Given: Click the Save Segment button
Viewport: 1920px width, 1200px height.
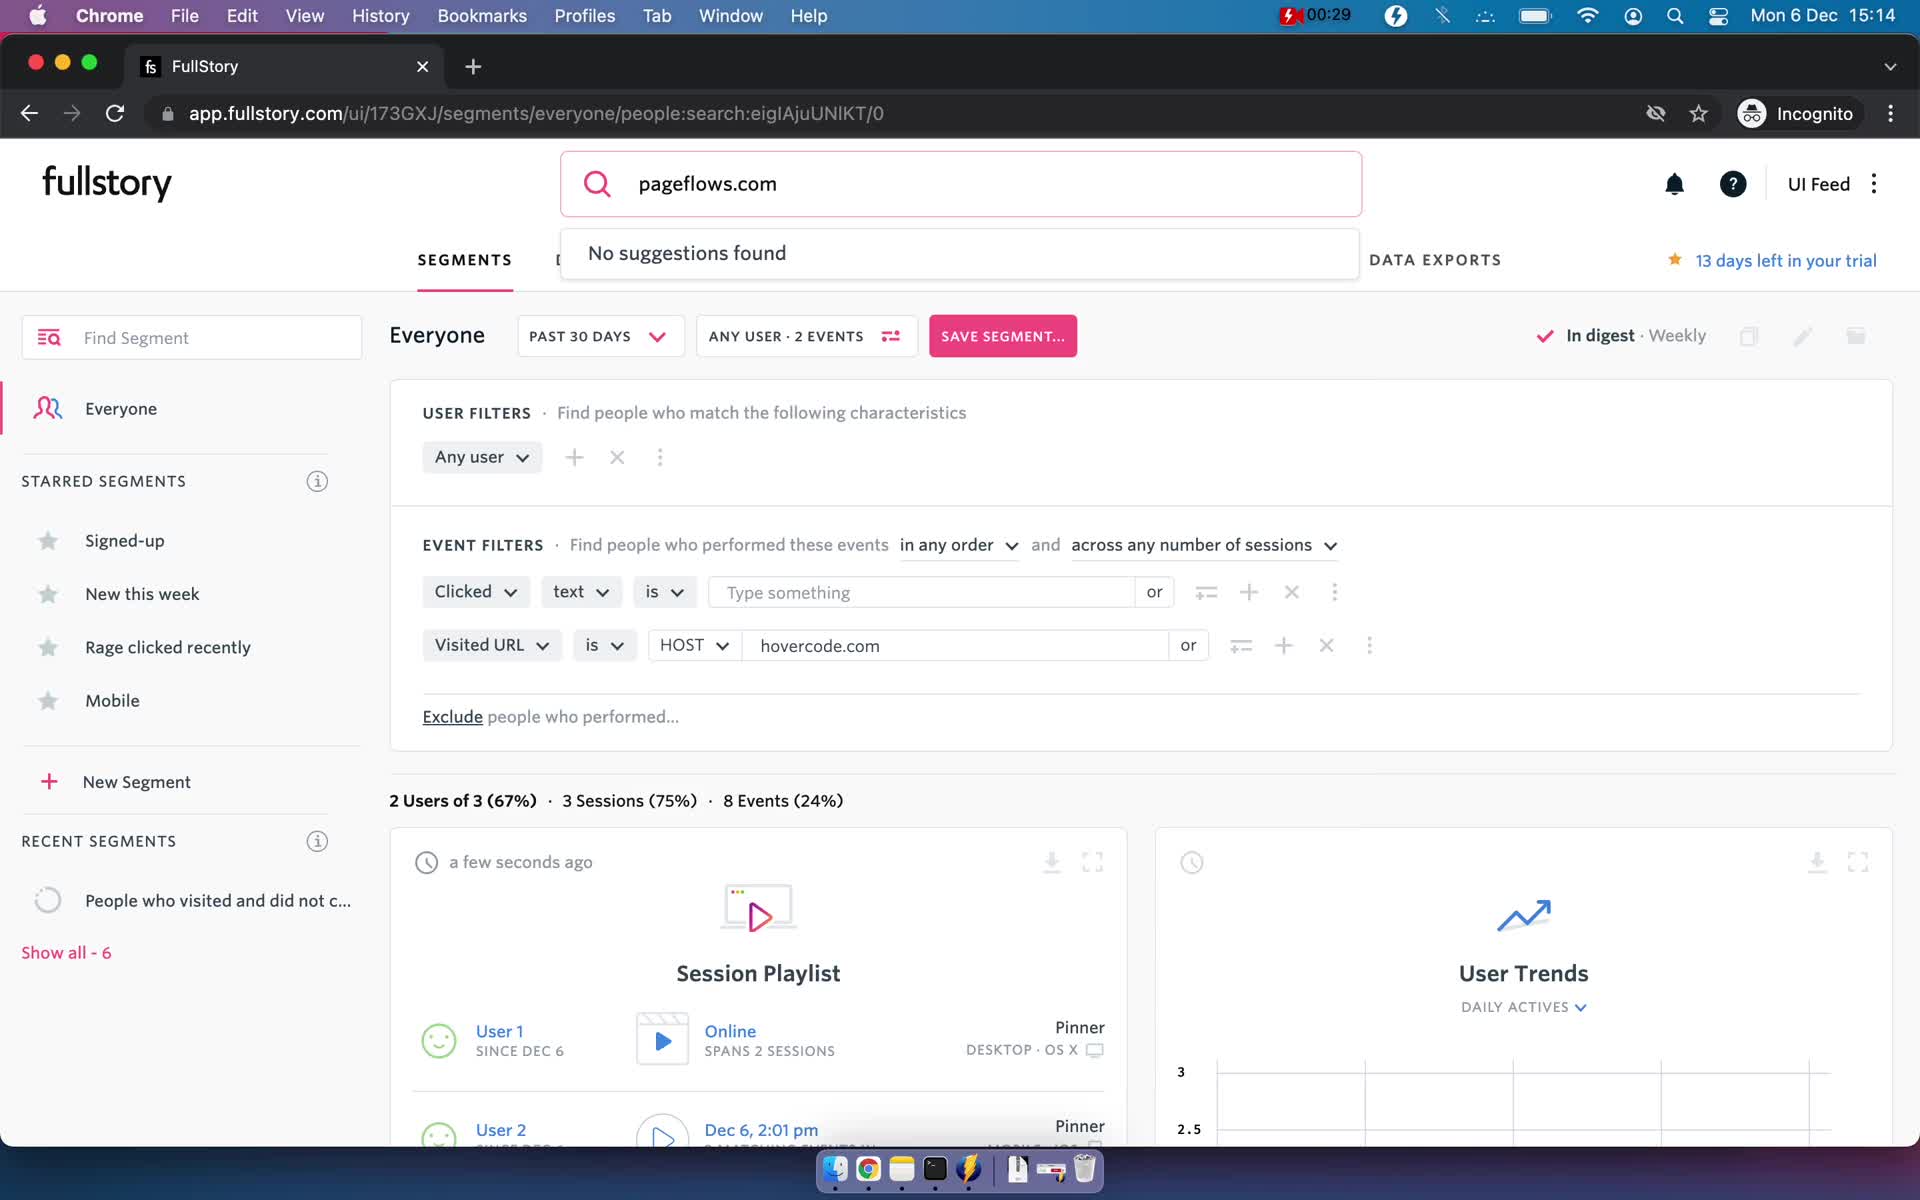Looking at the screenshot, I should [x=1003, y=336].
